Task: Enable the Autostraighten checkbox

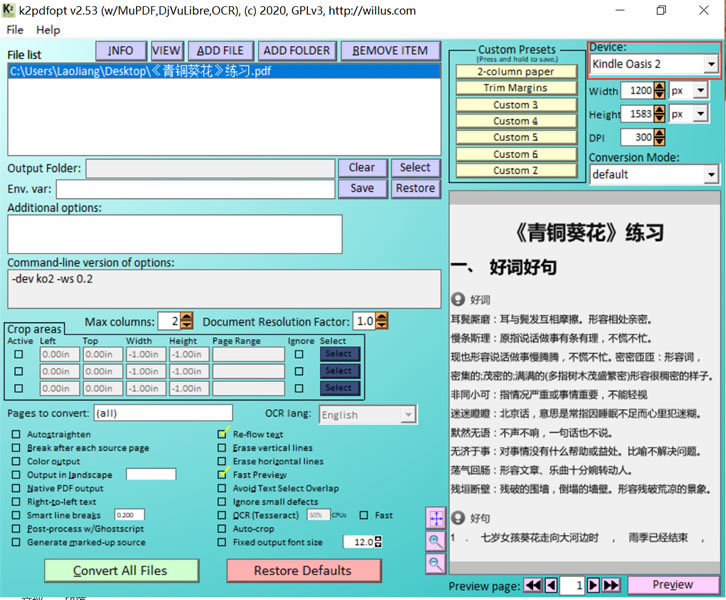Action: click(16, 435)
